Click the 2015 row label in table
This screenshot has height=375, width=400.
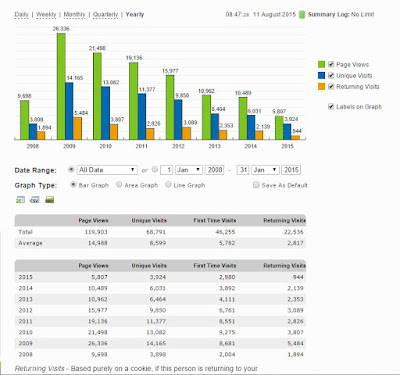tap(25, 277)
